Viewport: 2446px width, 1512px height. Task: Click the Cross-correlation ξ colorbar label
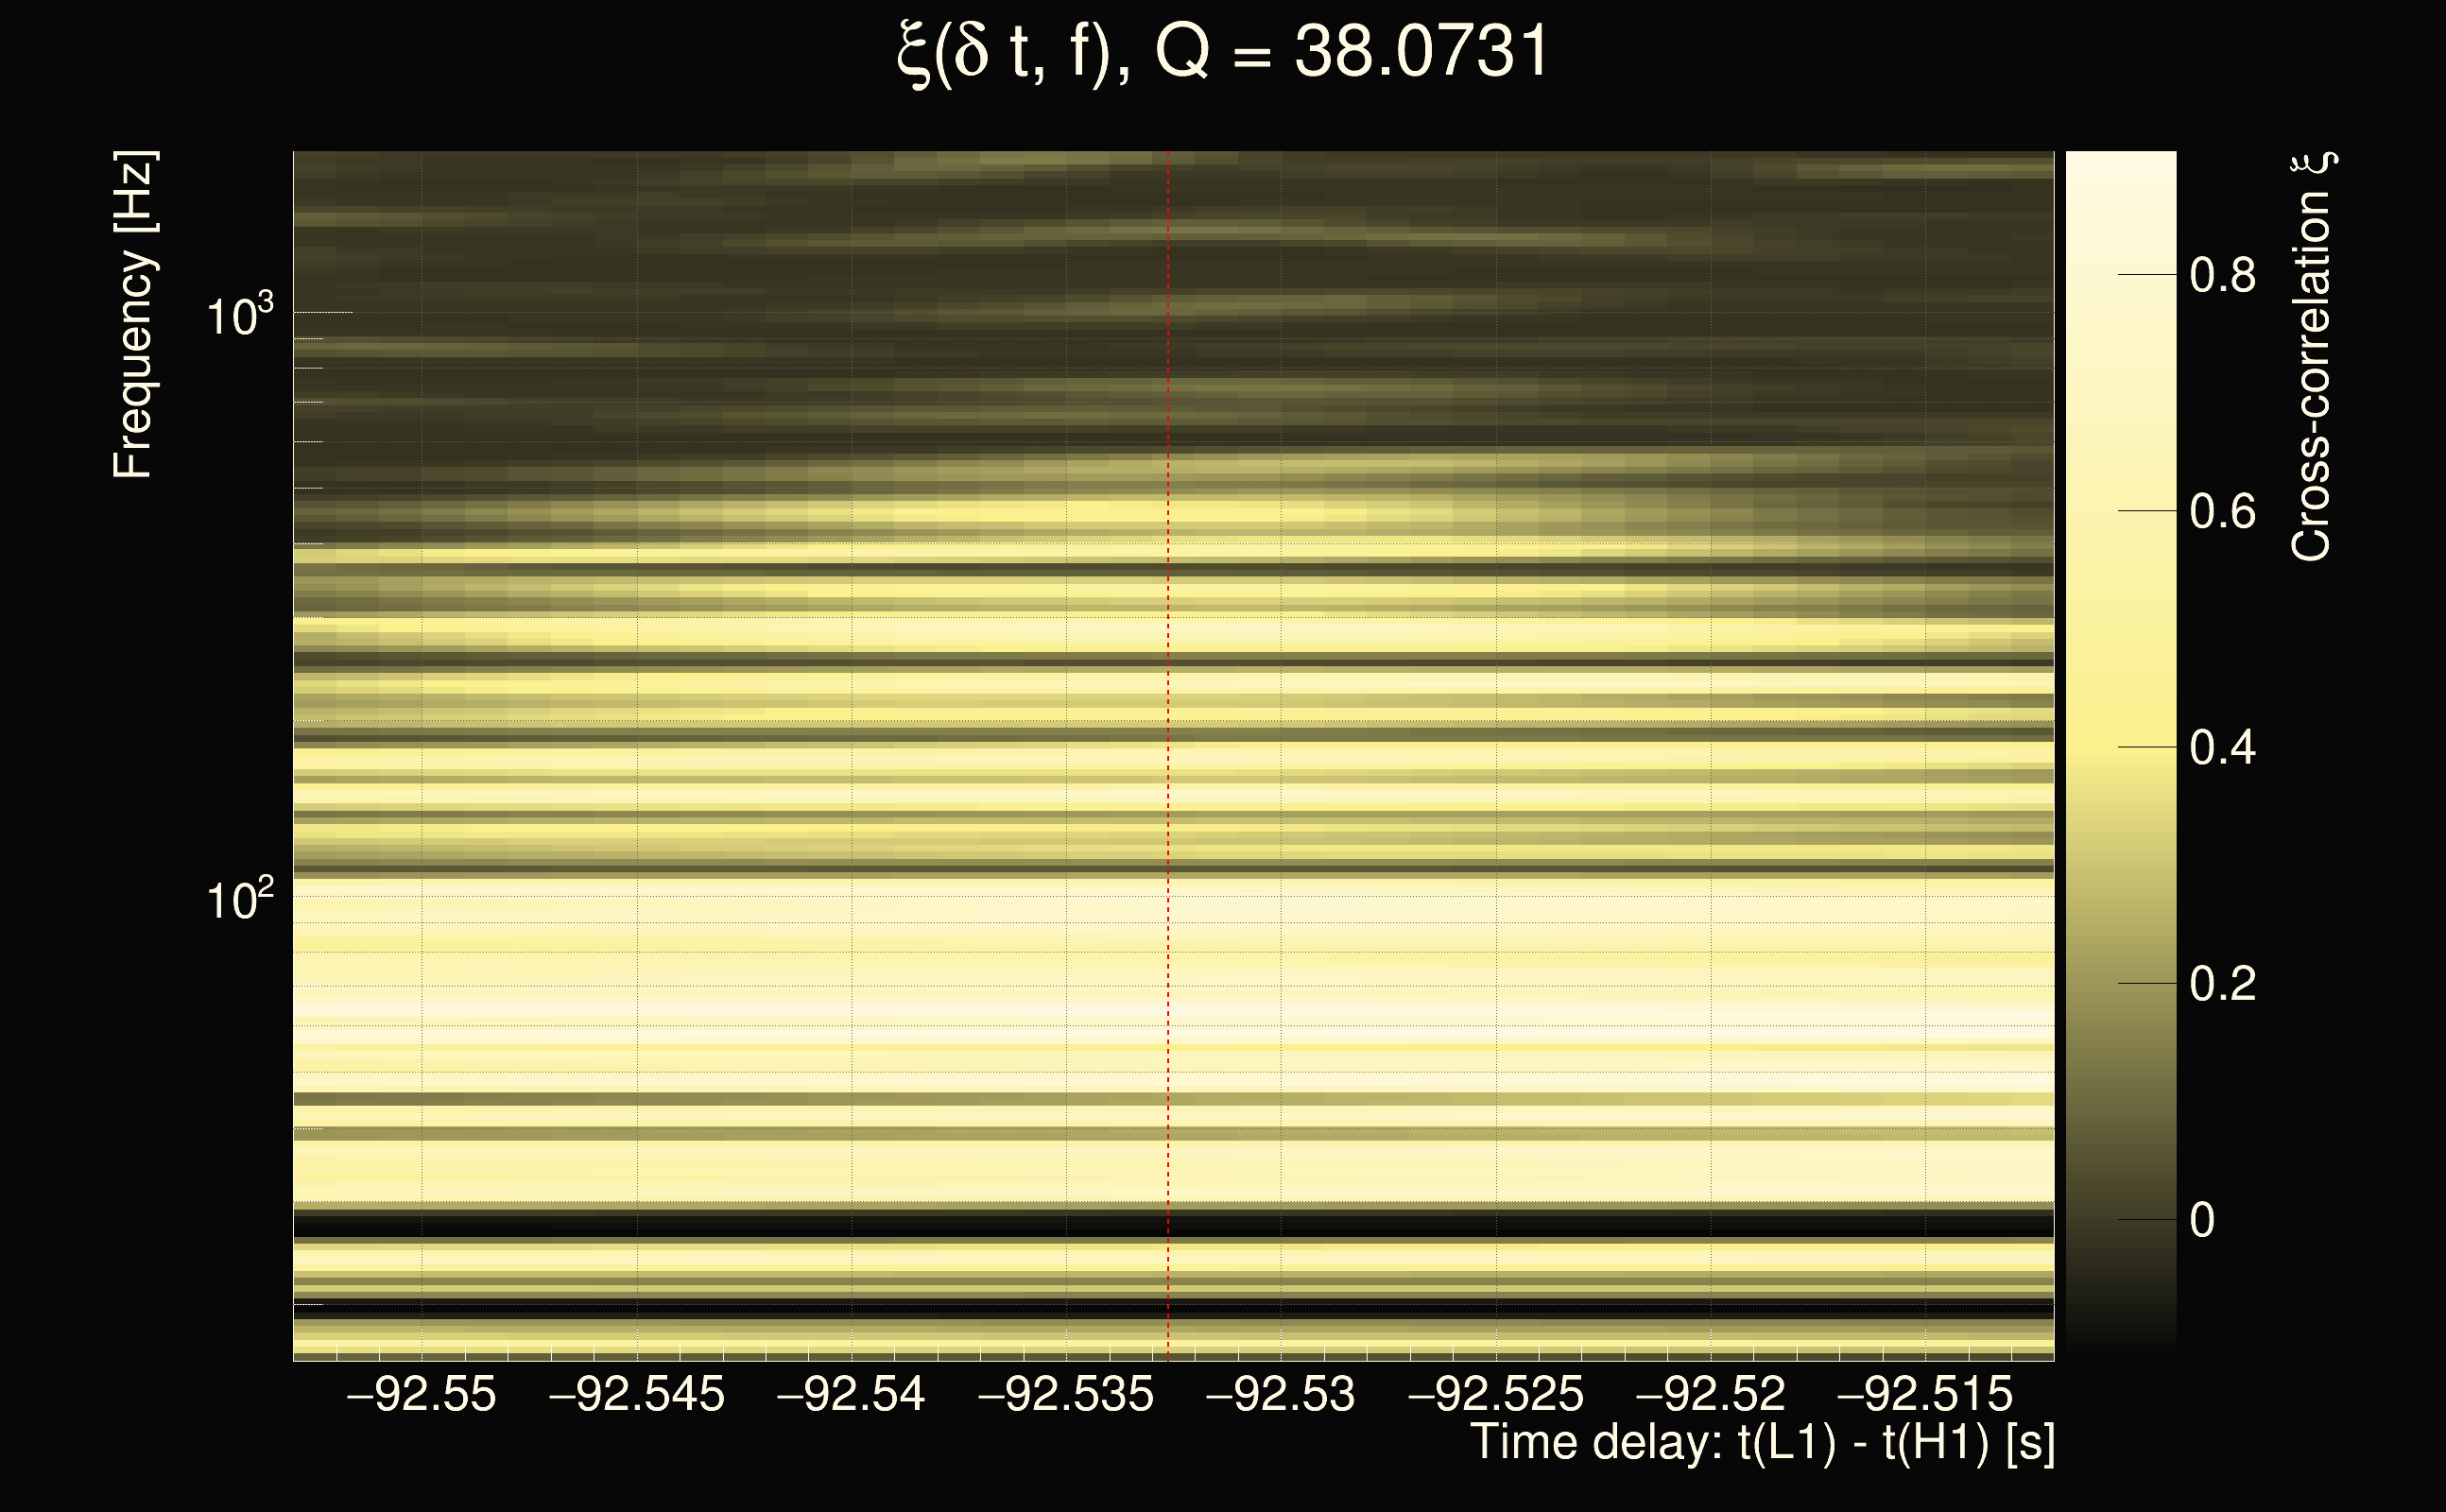pyautogui.click(x=2312, y=357)
